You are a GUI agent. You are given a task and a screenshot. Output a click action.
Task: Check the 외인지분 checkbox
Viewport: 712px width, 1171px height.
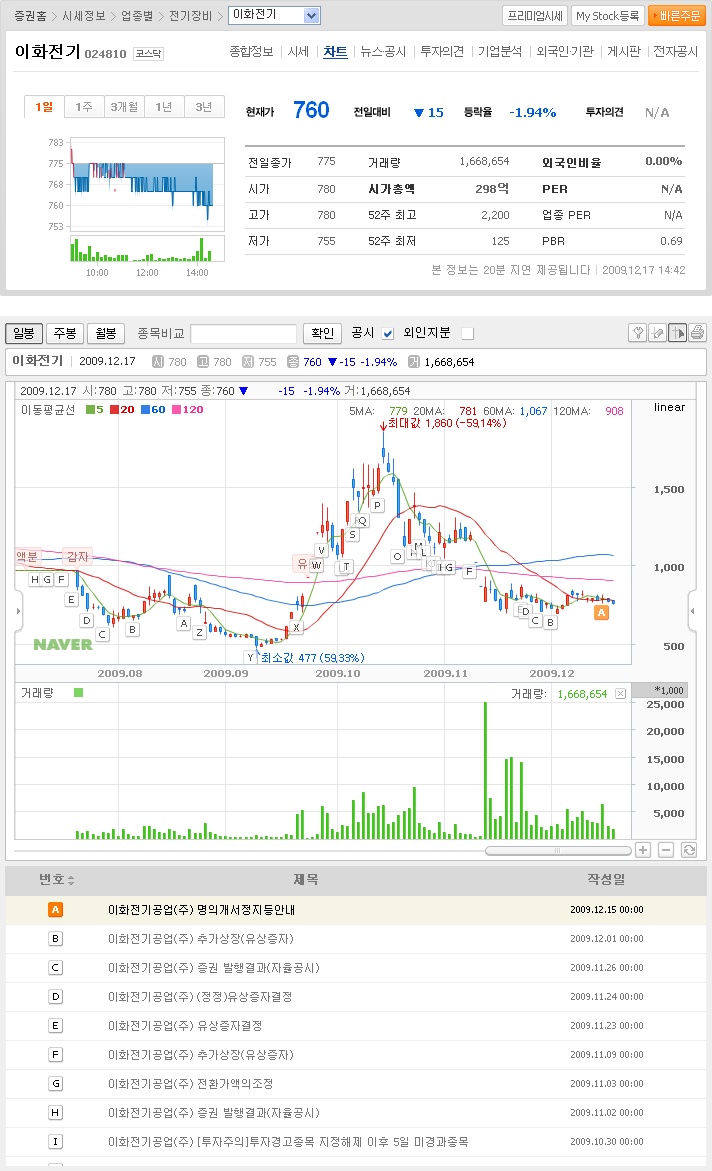point(468,334)
